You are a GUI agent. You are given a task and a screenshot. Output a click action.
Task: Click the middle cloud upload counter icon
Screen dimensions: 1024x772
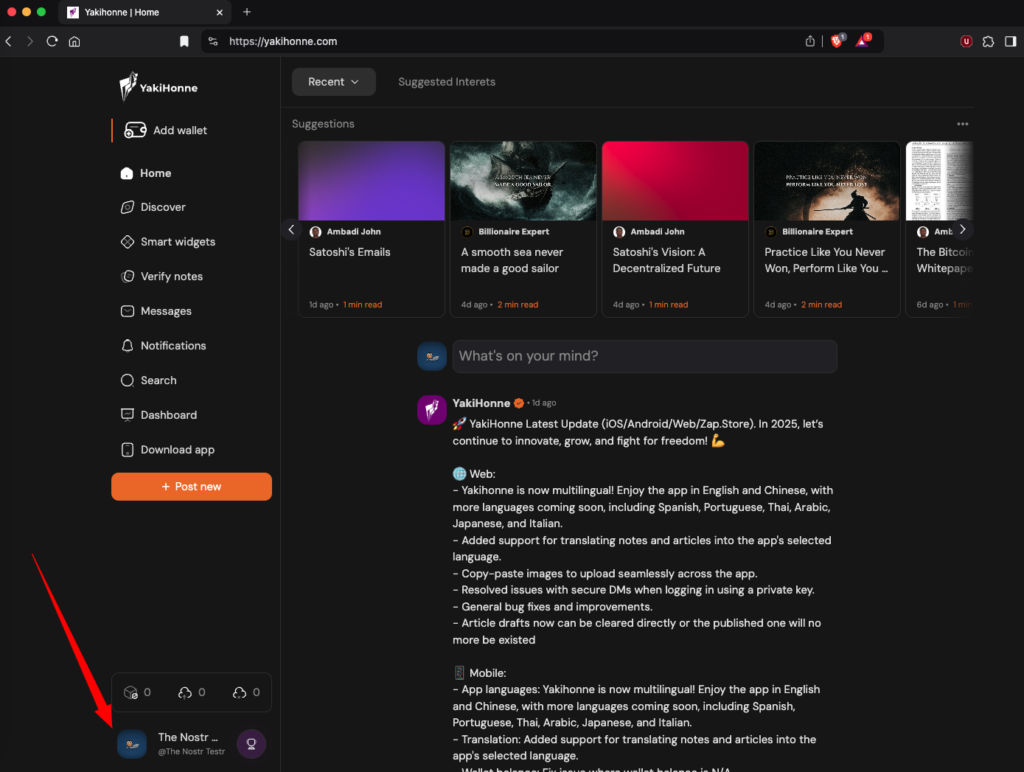point(185,692)
